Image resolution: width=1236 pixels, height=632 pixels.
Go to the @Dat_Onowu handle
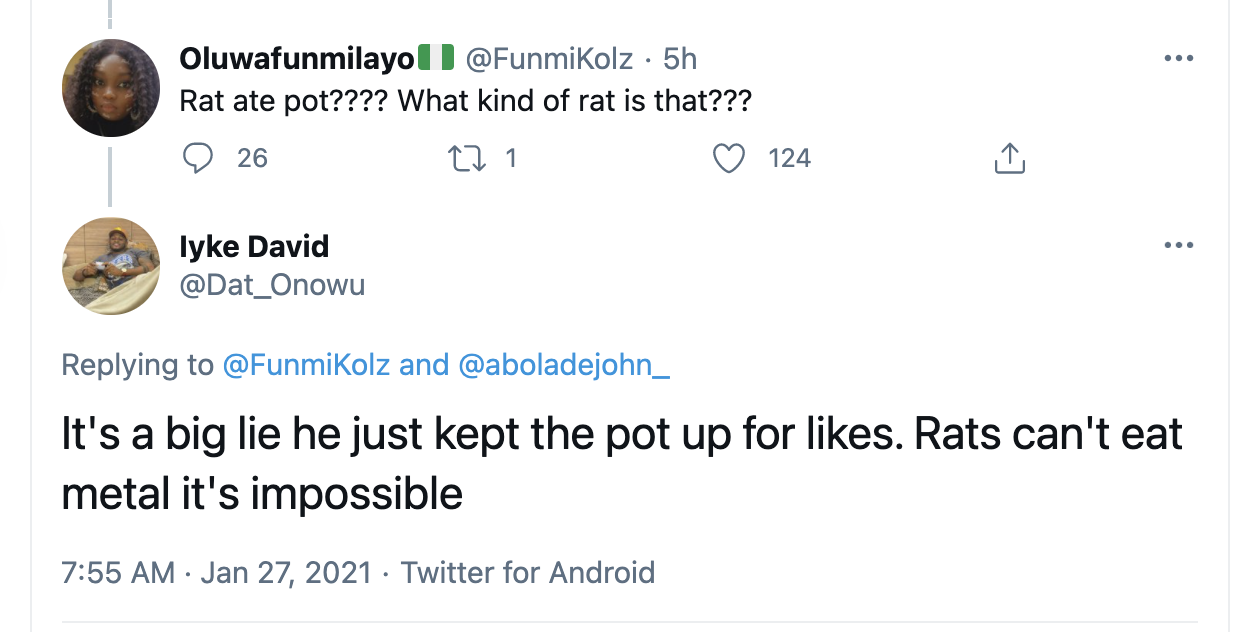pyautogui.click(x=272, y=285)
